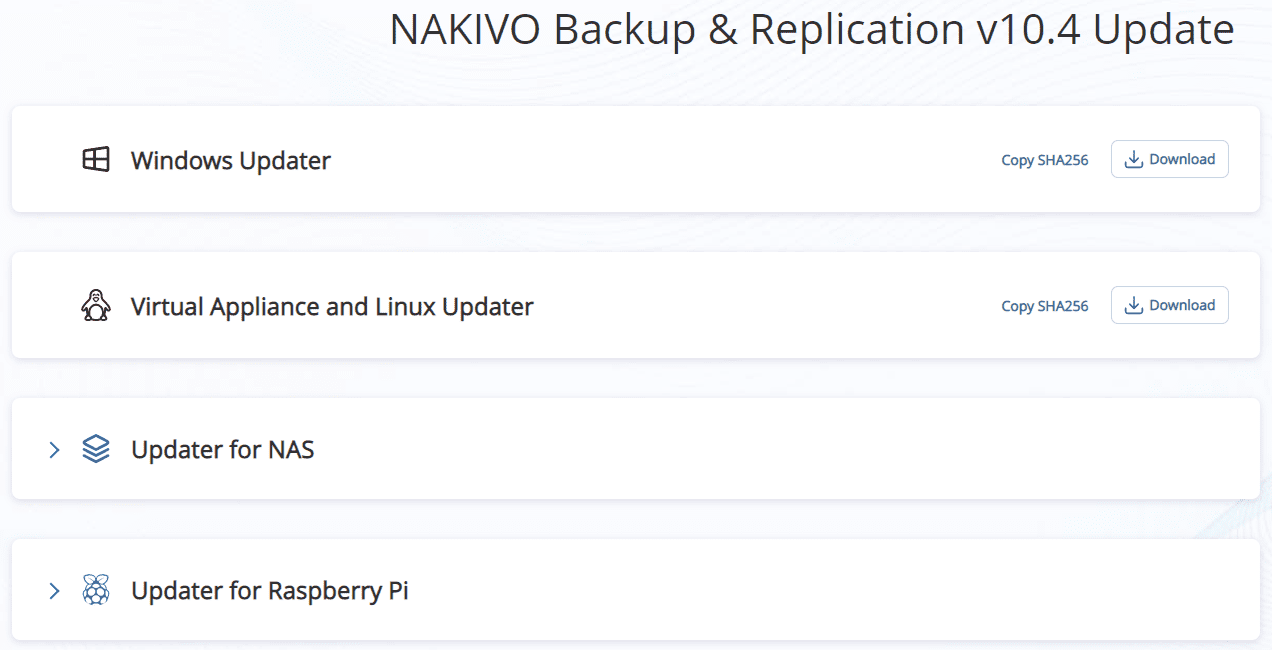Click the NAKIVO Backup & Replication v10.4 heading
This screenshot has height=650, width=1272.
point(811,30)
